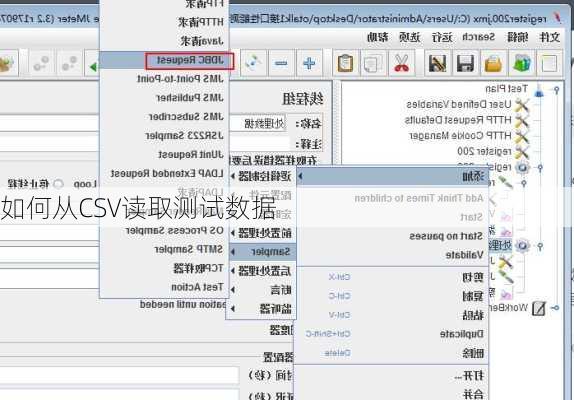Select JDBC Request from the Sampler list
Screen dimensions: 574x400
pyautogui.click(x=164, y=60)
